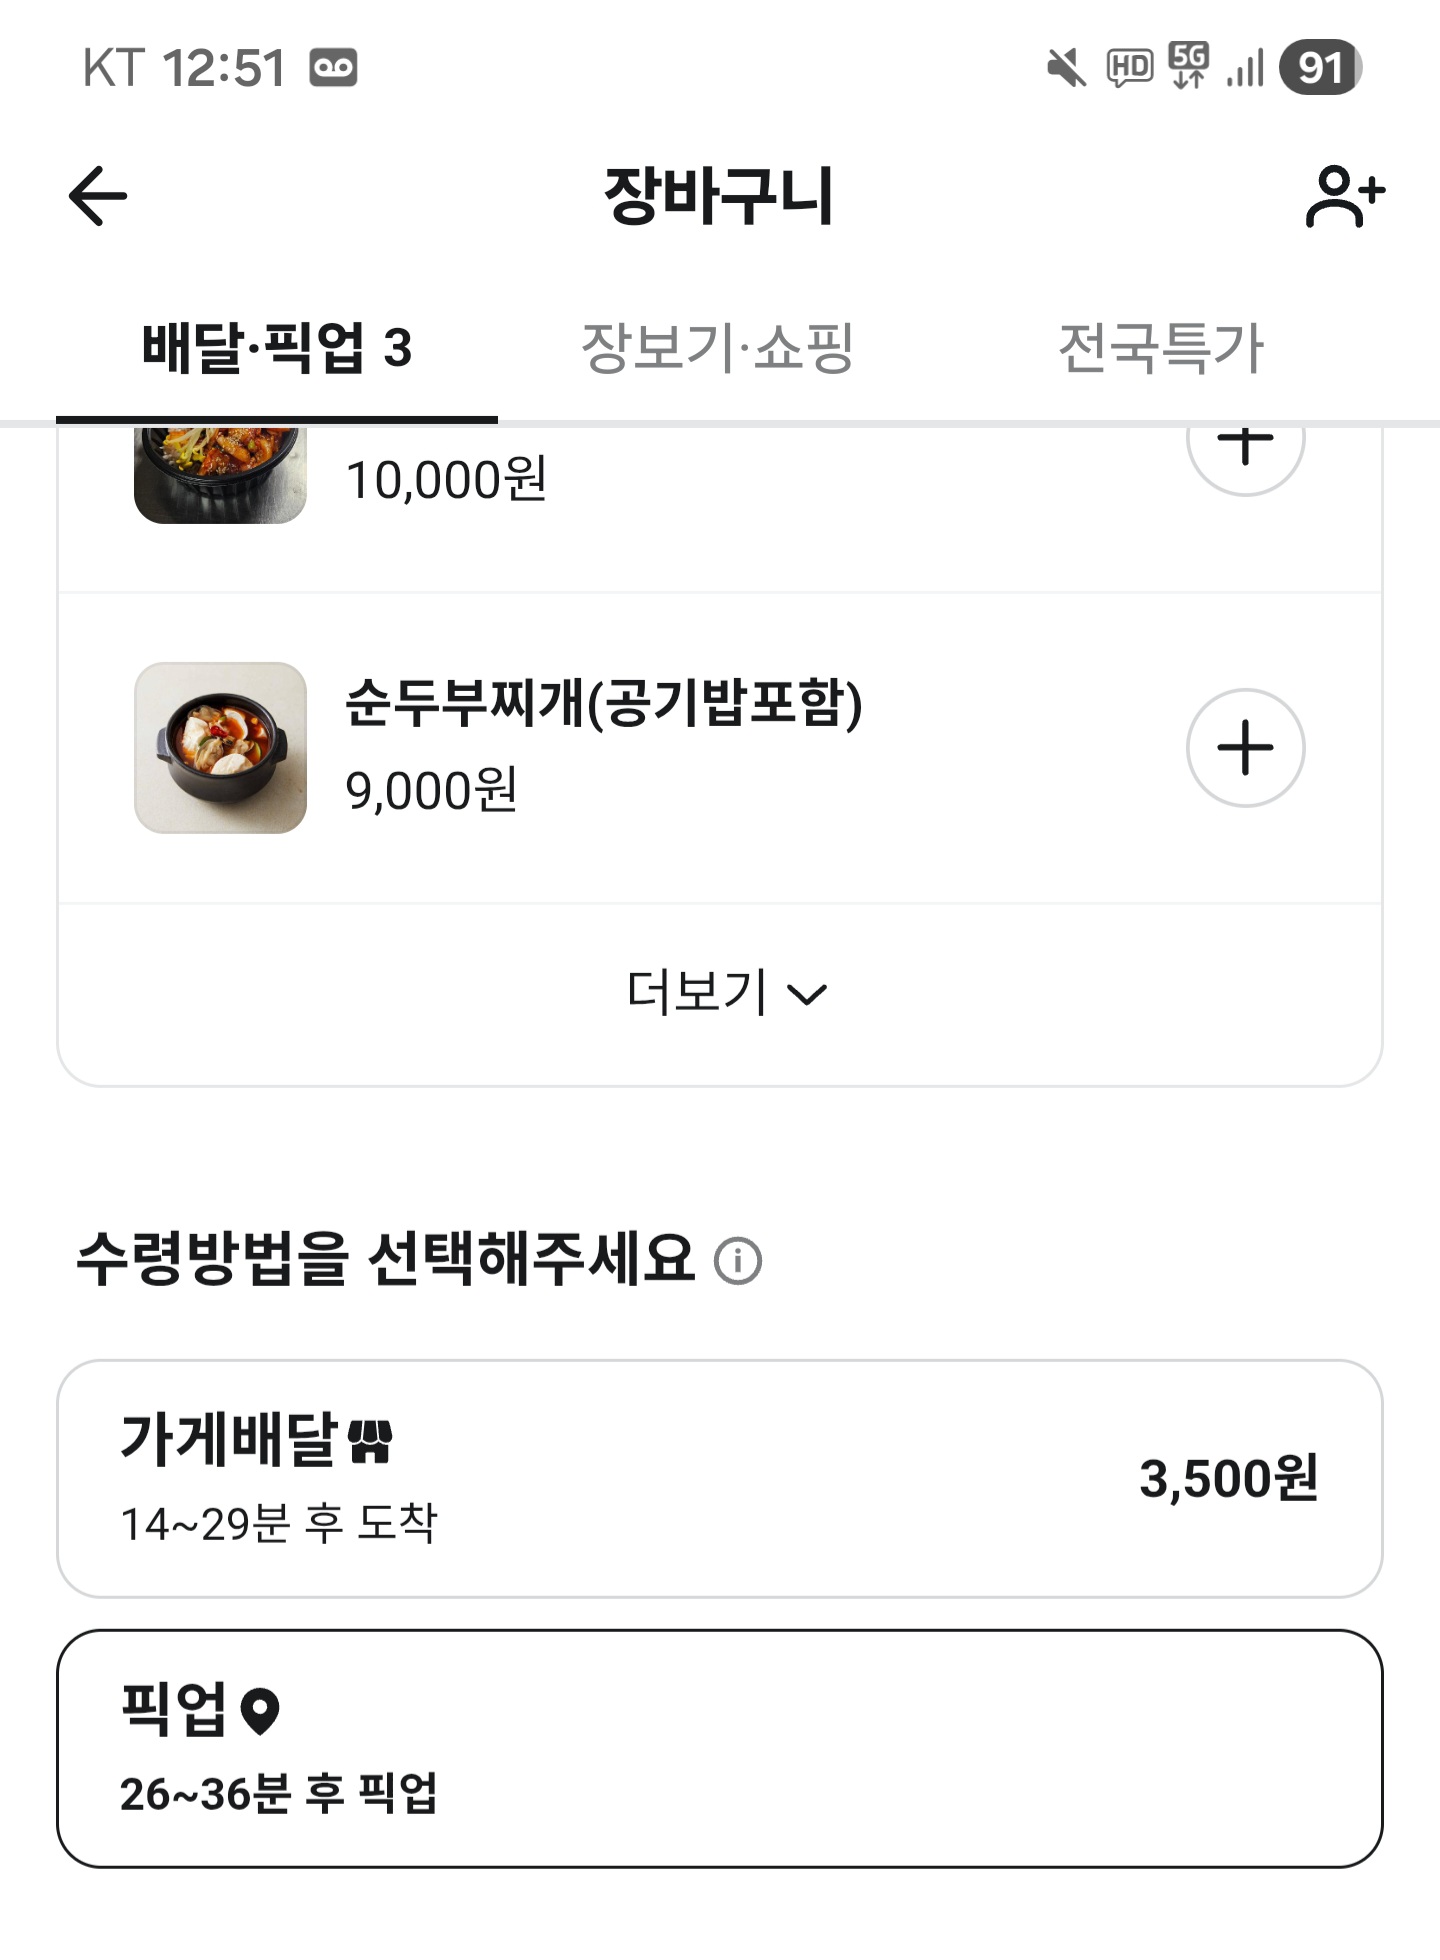Tap info icon beside 수령방법을 선택해주세요
The image size is (1440, 1960).
(x=738, y=1260)
